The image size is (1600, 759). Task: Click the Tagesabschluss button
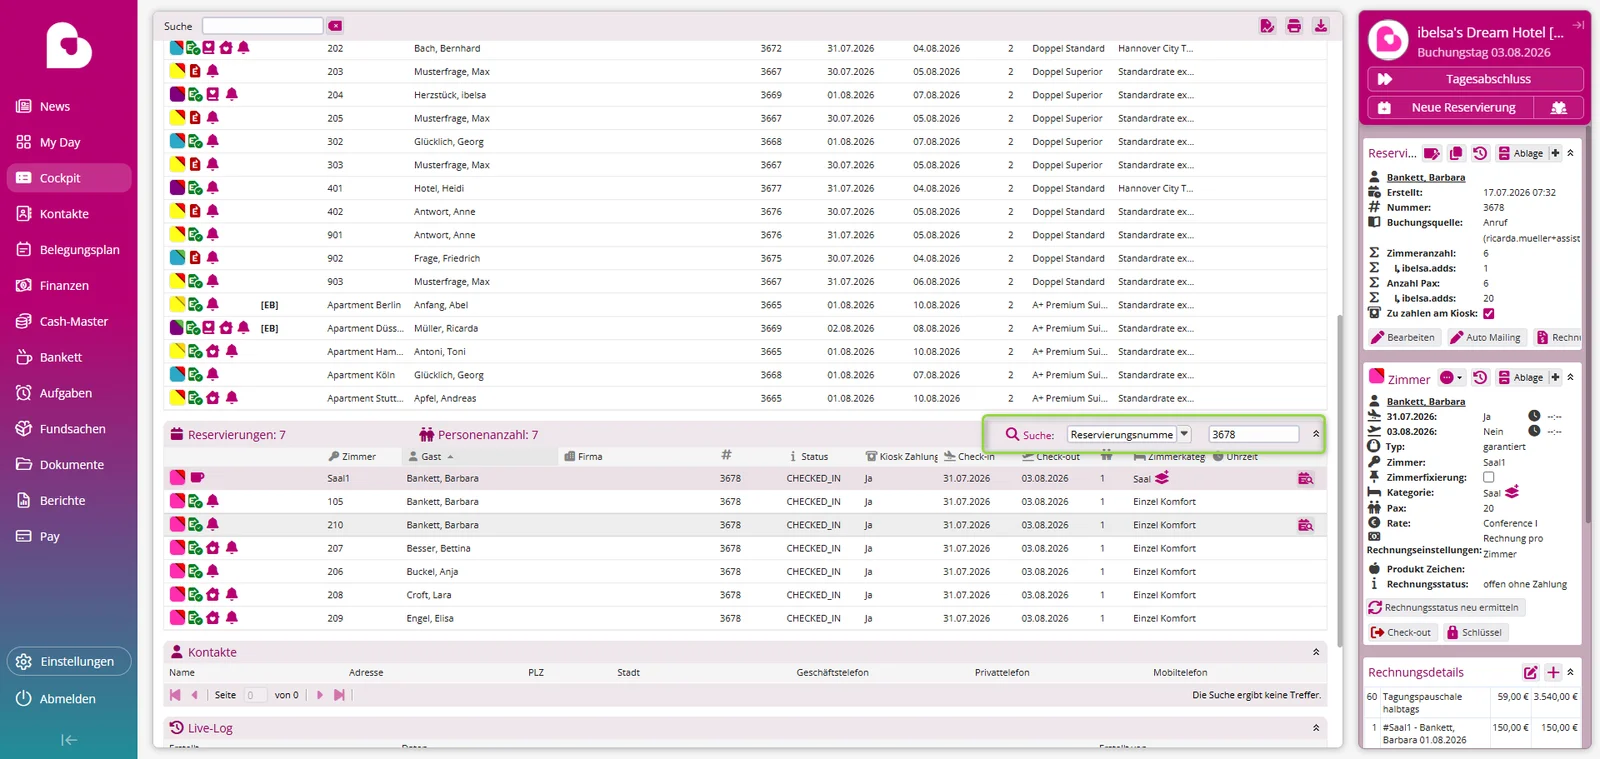point(1475,79)
